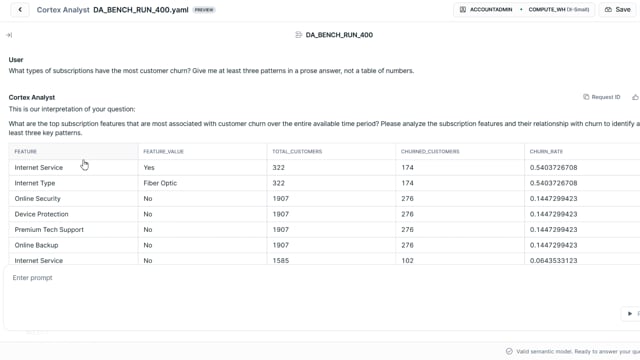Click the PREVIEW badge beside the file name
Screen dimensions: 640x360
tap(204, 10)
